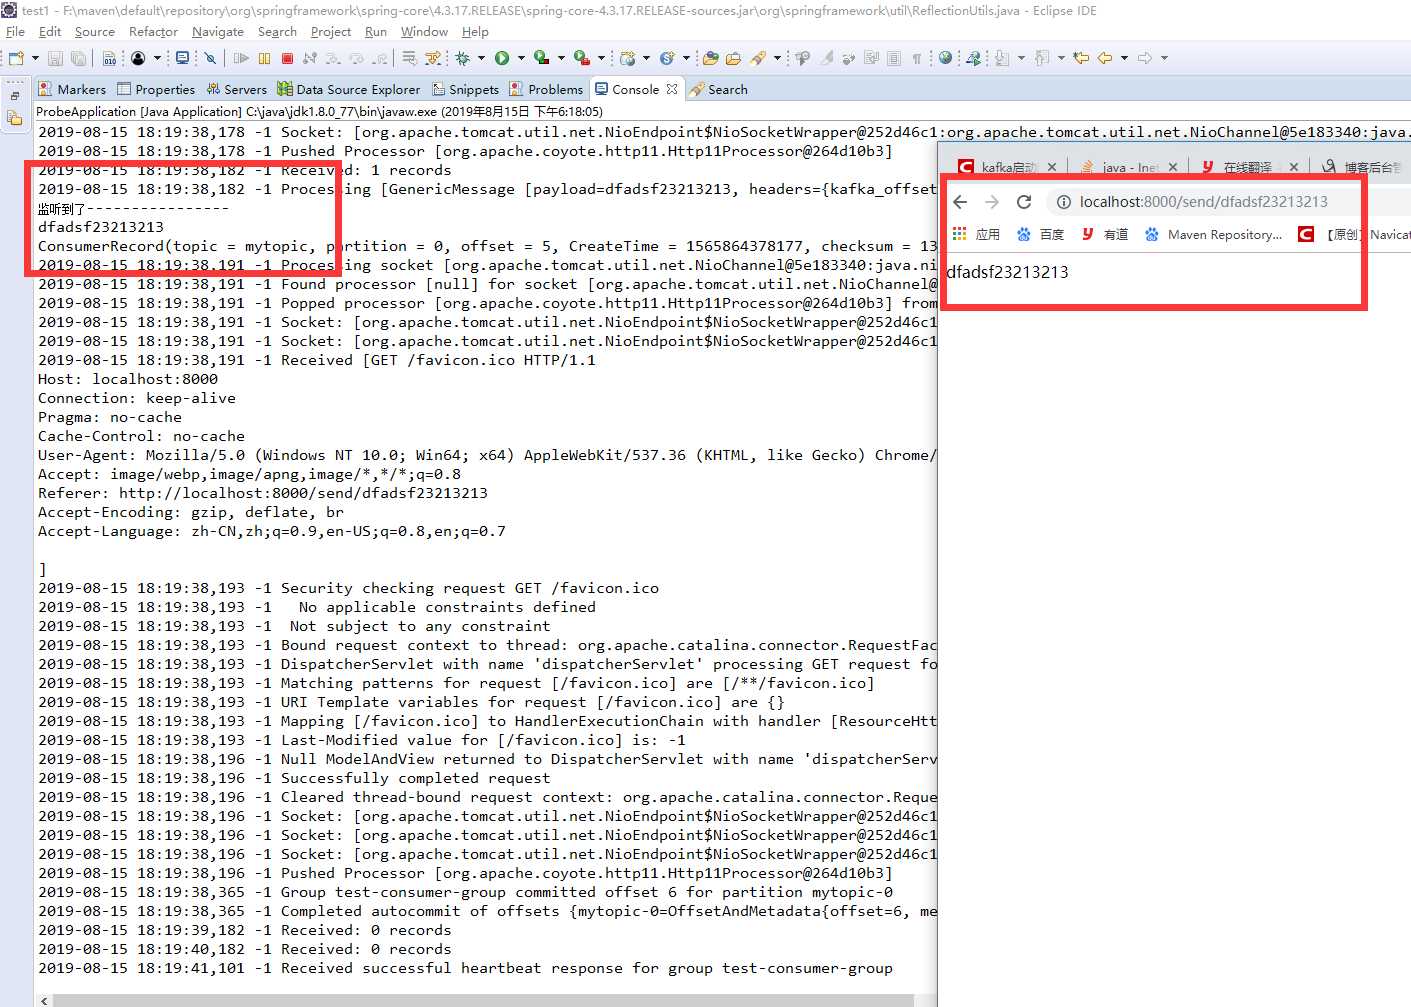Image resolution: width=1411 pixels, height=1007 pixels.
Task: Switch to the Problems tab
Action: pyautogui.click(x=546, y=89)
